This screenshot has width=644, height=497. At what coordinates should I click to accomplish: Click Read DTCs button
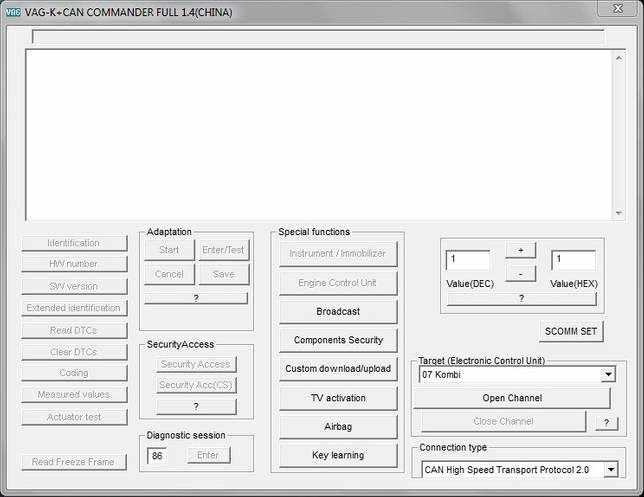click(74, 330)
